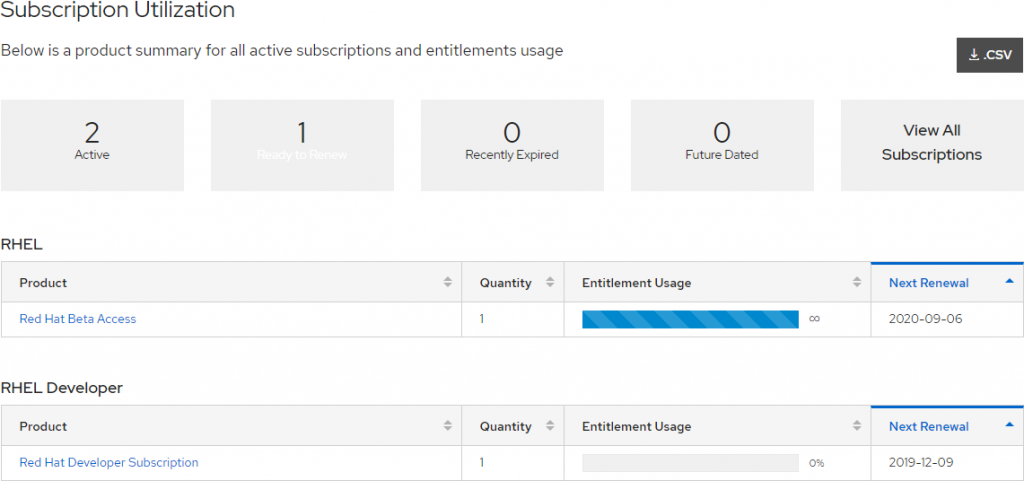
Task: Open the Ready to Renew card
Action: pos(302,144)
